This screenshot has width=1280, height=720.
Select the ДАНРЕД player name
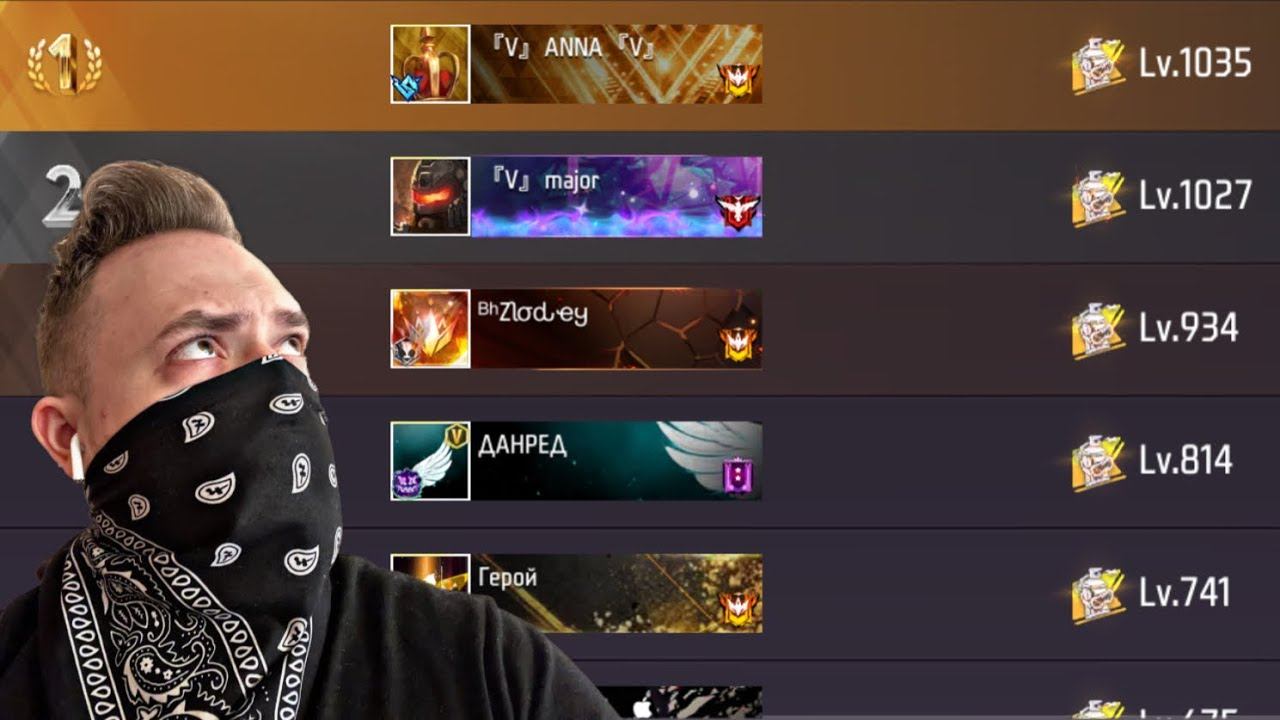point(522,445)
